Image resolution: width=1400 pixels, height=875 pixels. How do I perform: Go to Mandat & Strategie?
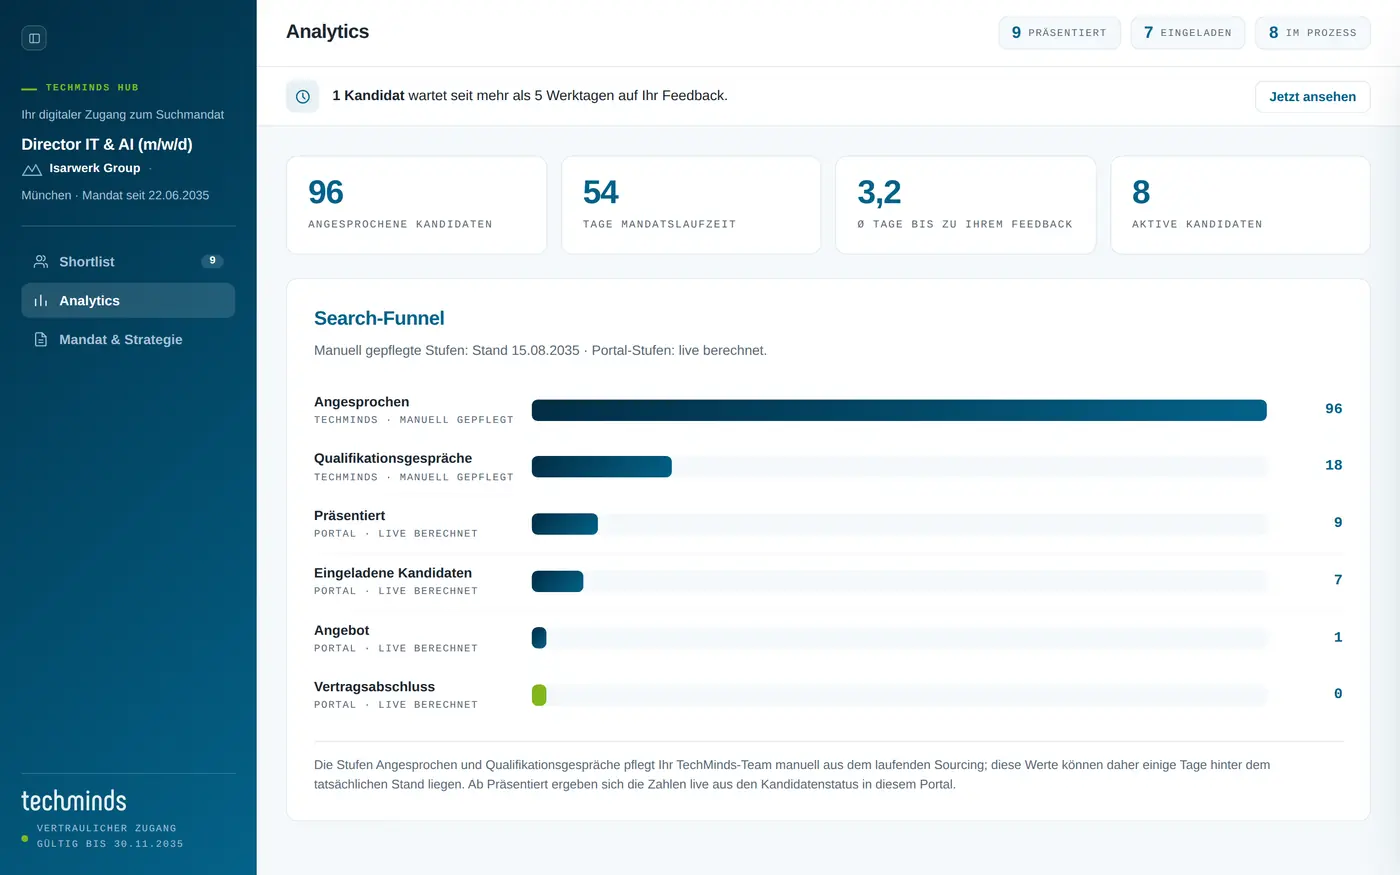coord(128,340)
